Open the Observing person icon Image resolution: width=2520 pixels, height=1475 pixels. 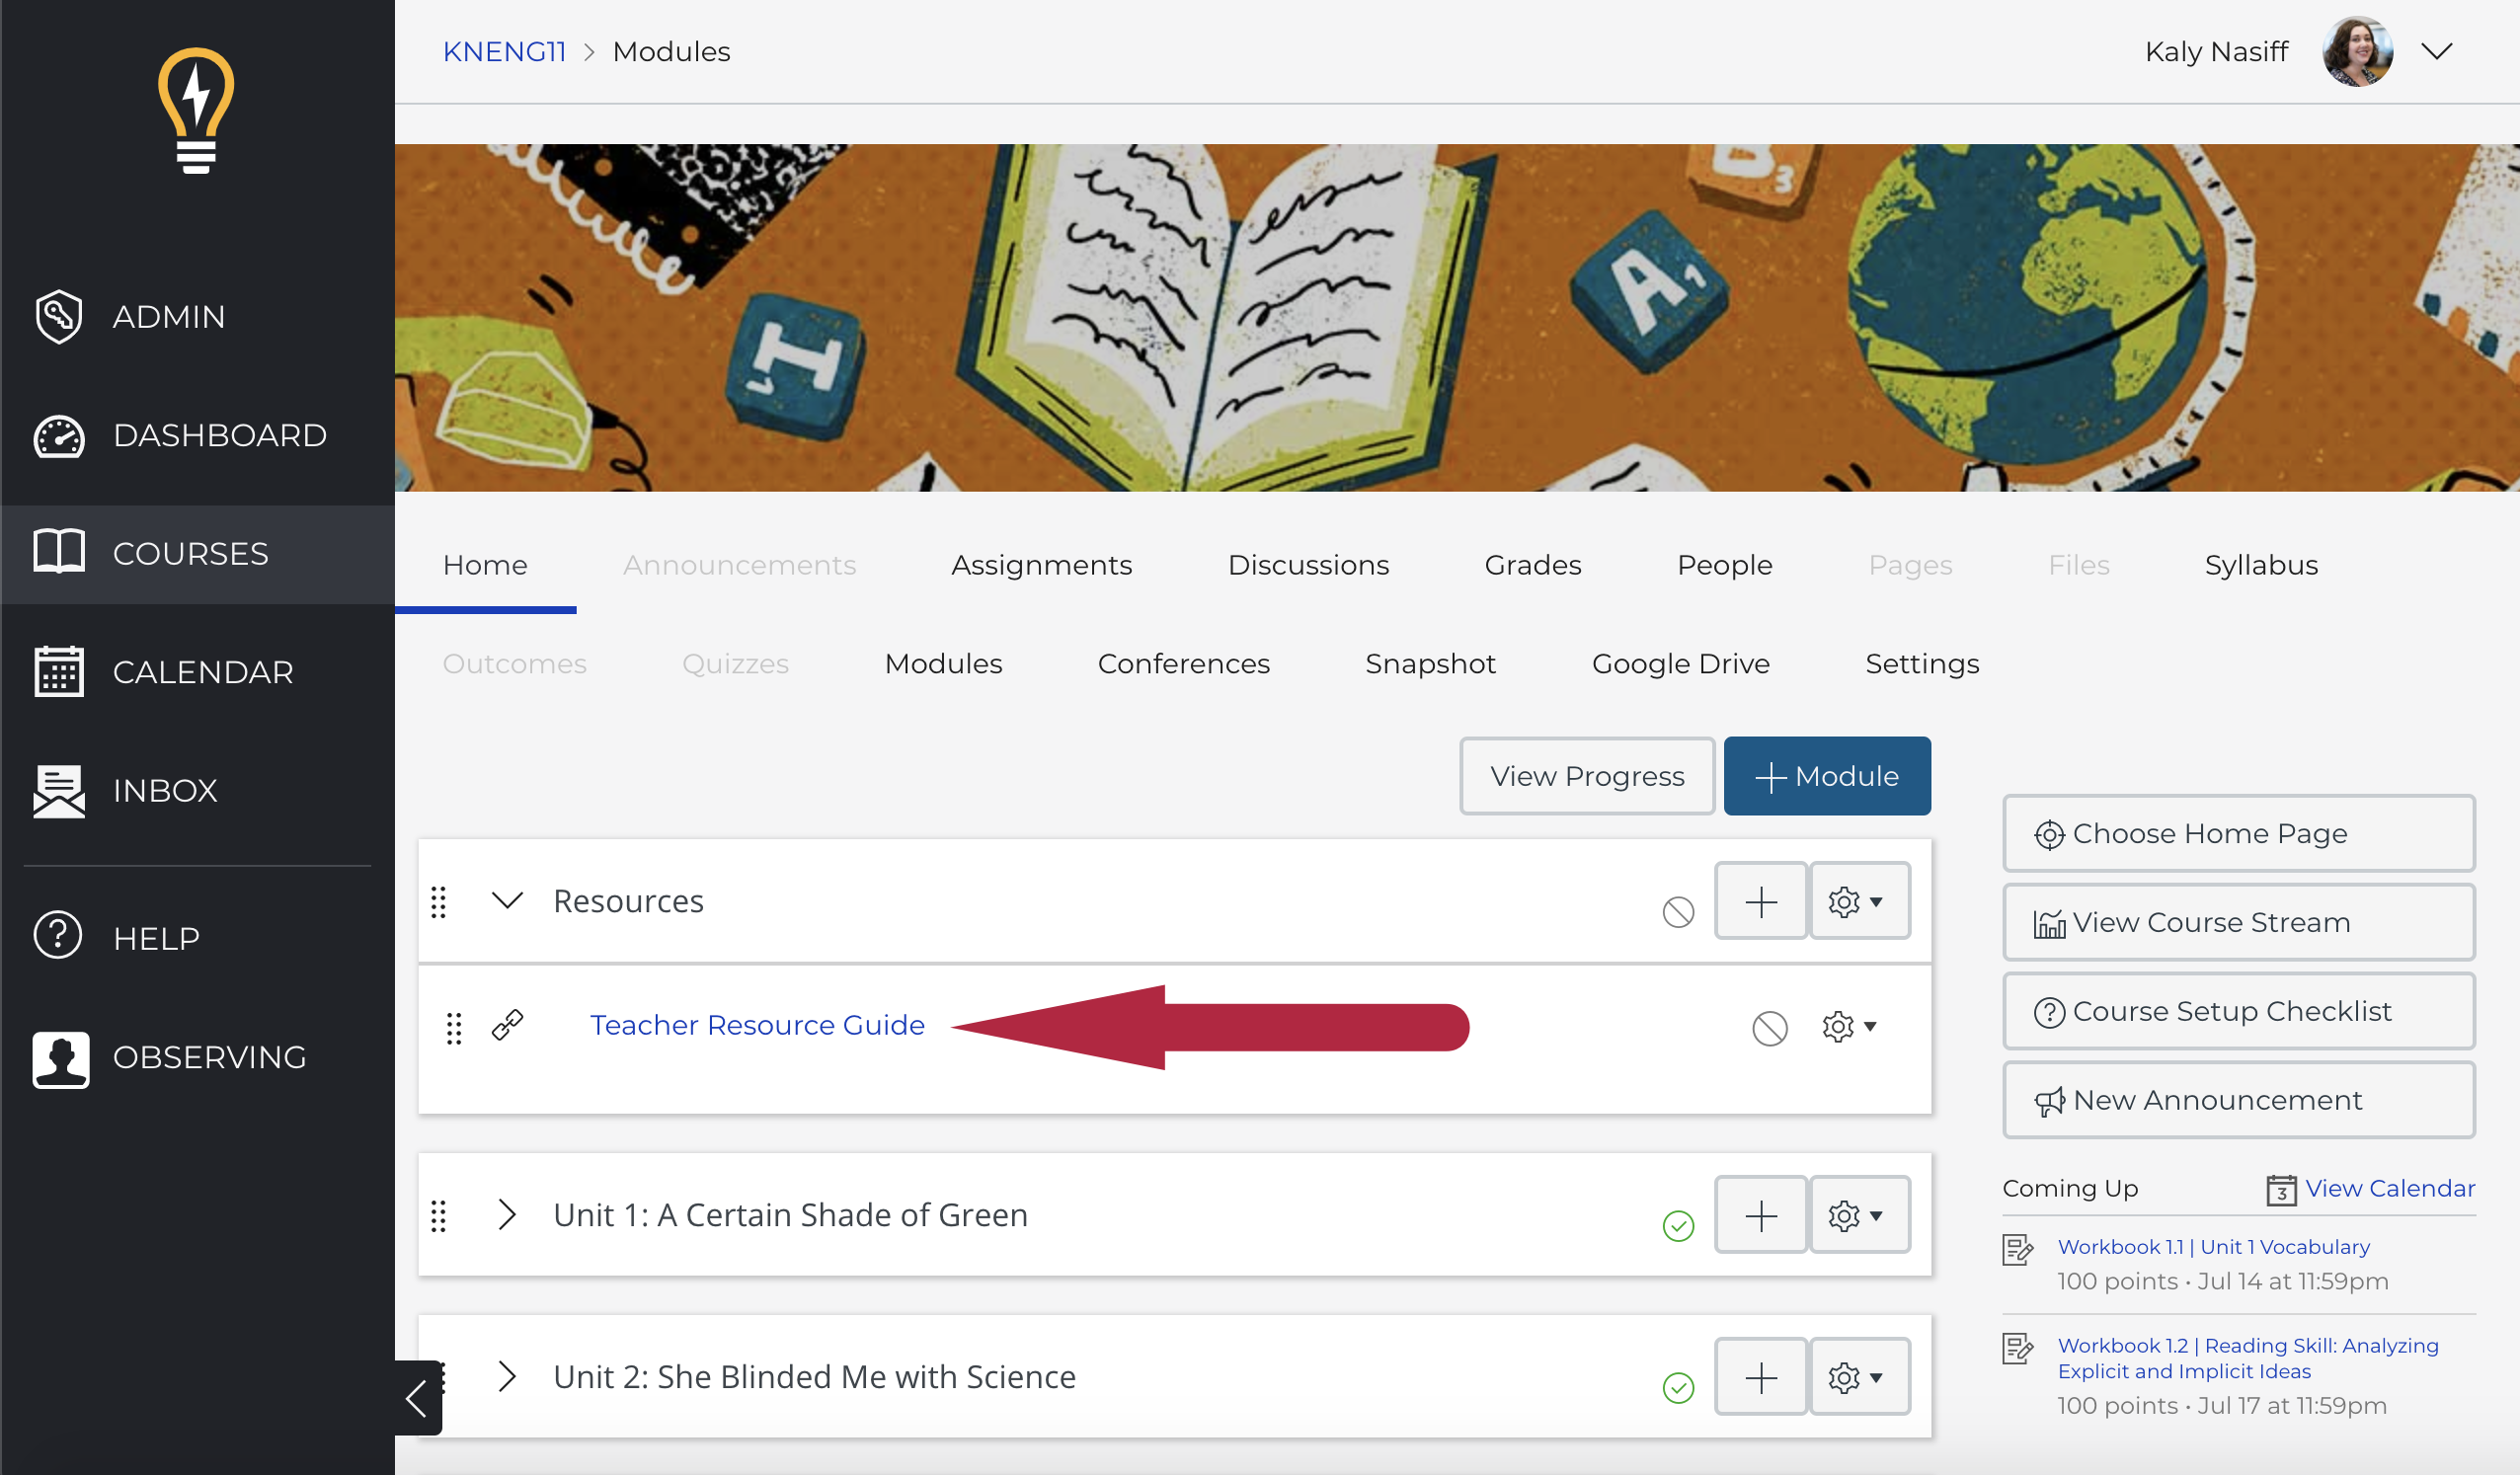point(60,1058)
